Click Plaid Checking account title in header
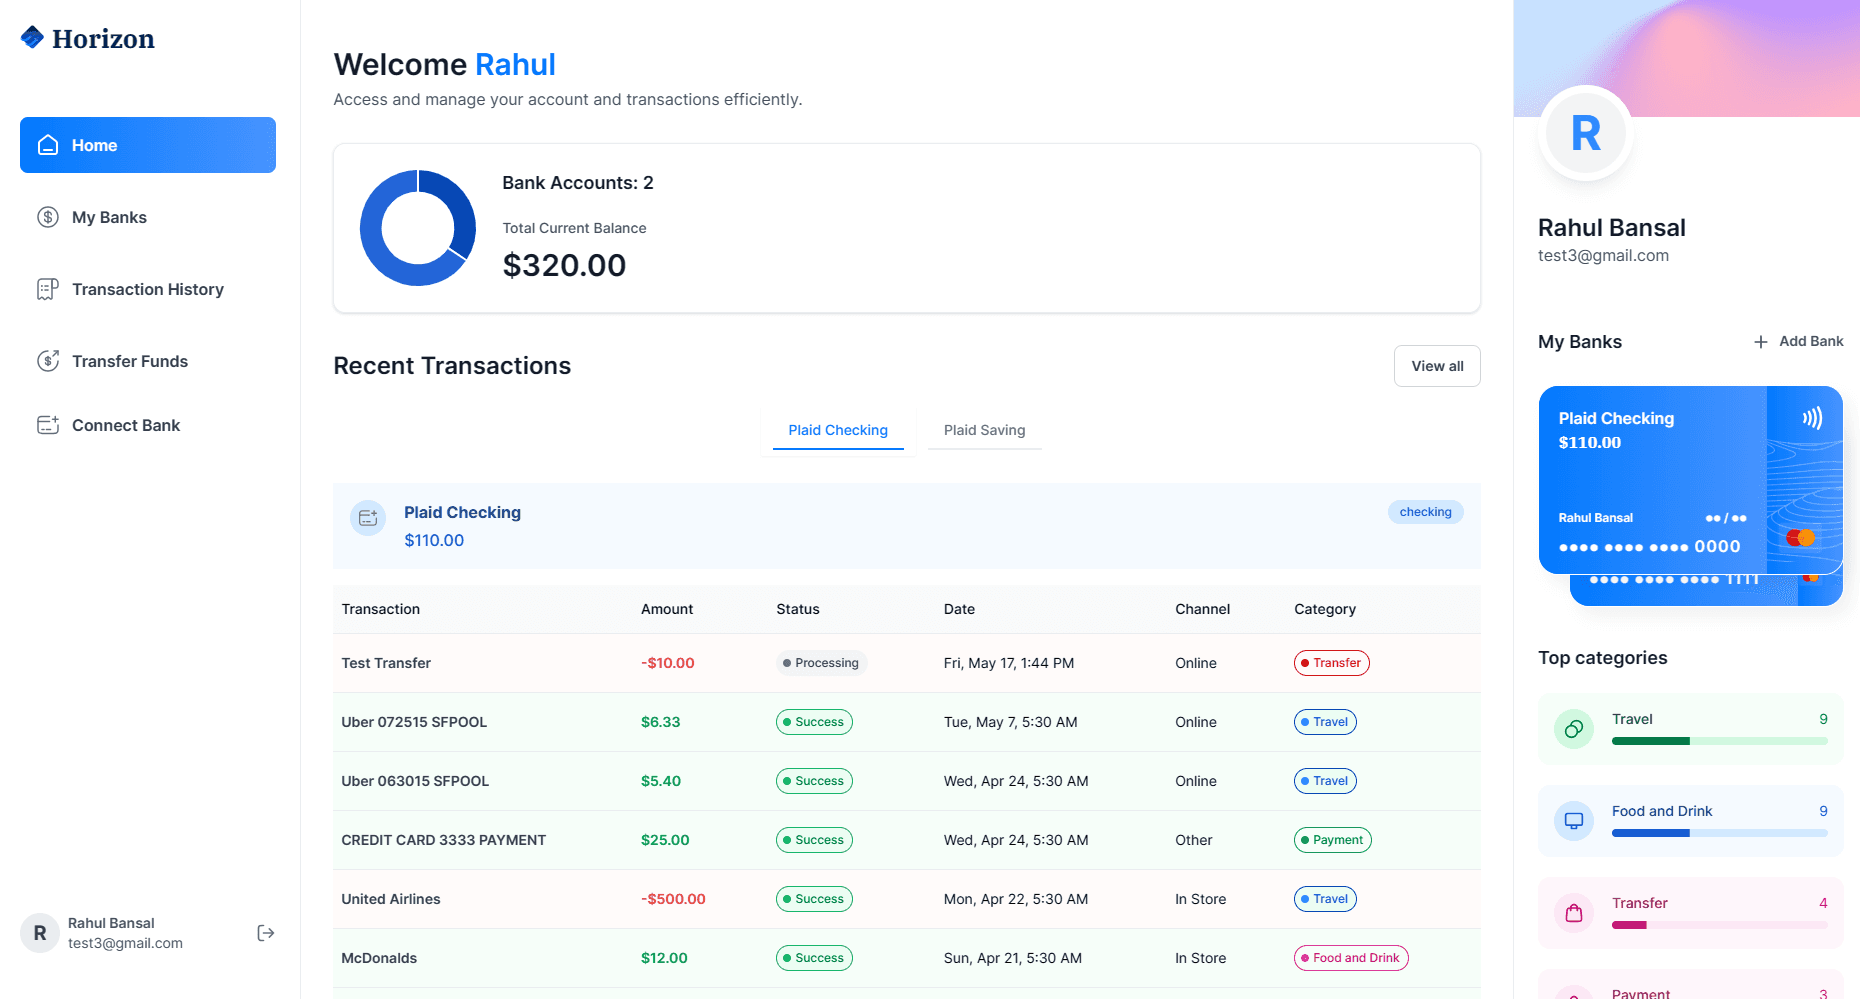The width and height of the screenshot is (1860, 999). click(x=462, y=512)
